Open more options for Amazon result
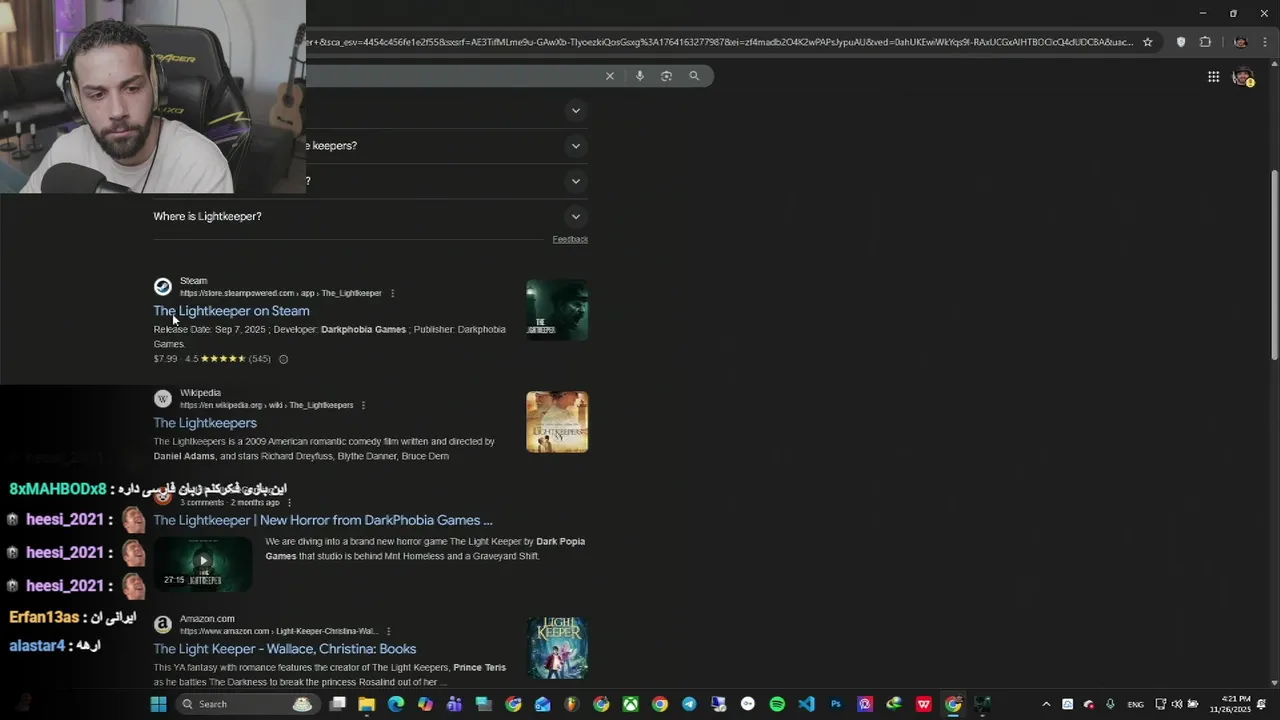Image resolution: width=1280 pixels, height=720 pixels. click(388, 631)
